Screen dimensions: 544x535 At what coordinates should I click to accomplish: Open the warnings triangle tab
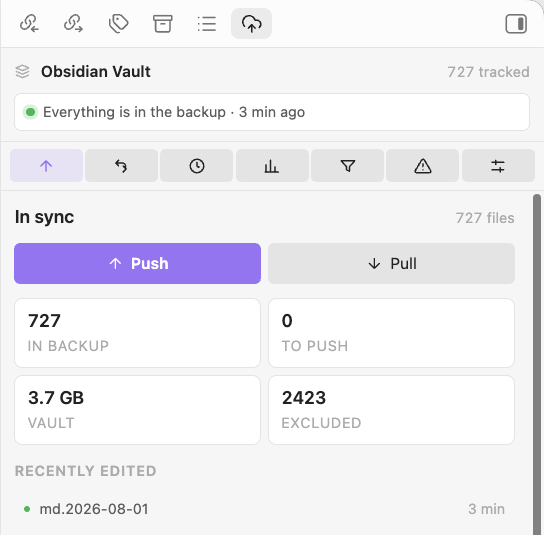click(x=423, y=165)
